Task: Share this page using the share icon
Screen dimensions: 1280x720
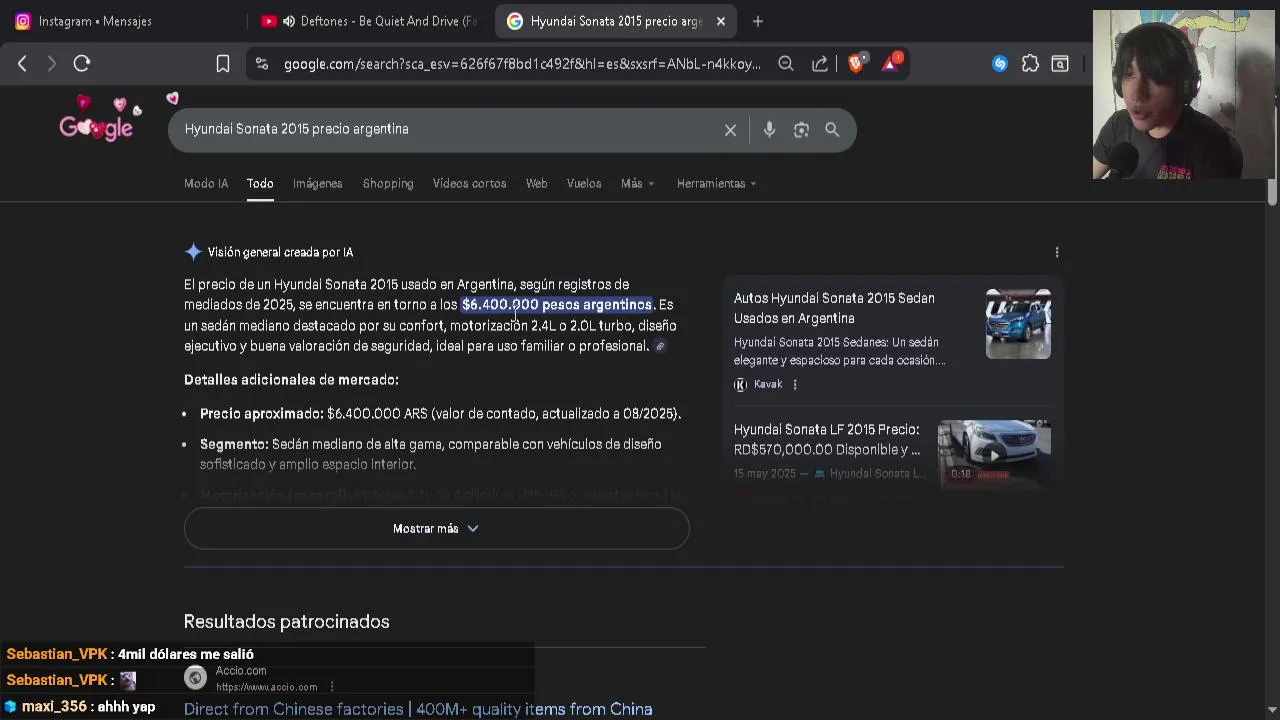Action: click(x=820, y=64)
